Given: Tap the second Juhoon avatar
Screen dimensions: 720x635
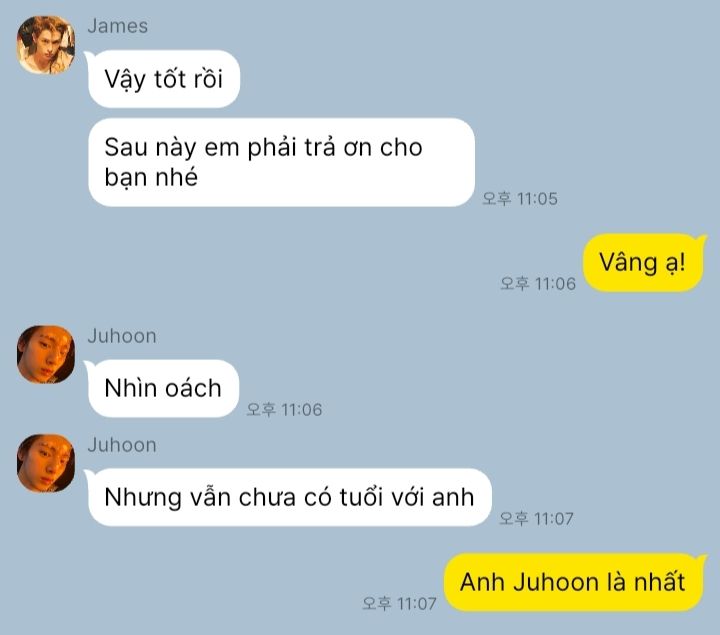Looking at the screenshot, I should [x=46, y=463].
